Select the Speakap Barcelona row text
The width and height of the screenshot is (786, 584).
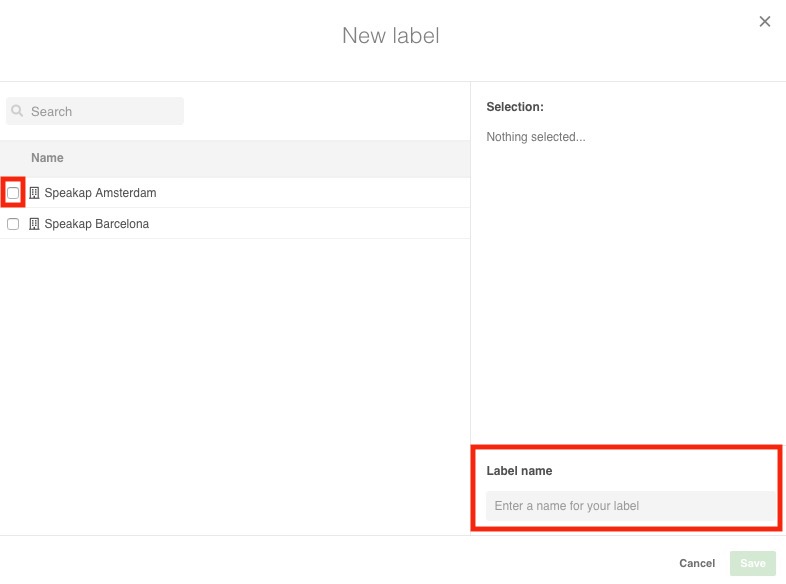point(97,224)
